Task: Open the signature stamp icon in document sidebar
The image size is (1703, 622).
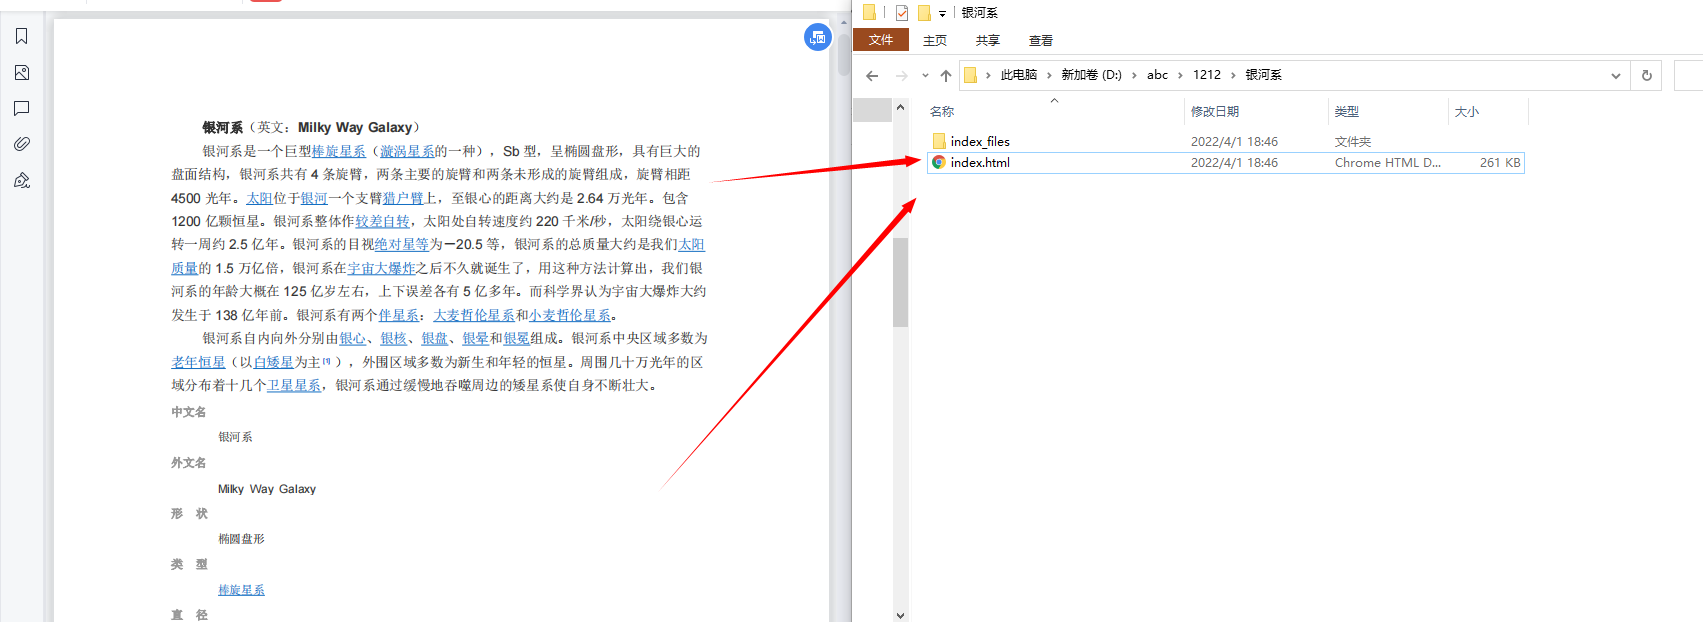Action: click(21, 180)
